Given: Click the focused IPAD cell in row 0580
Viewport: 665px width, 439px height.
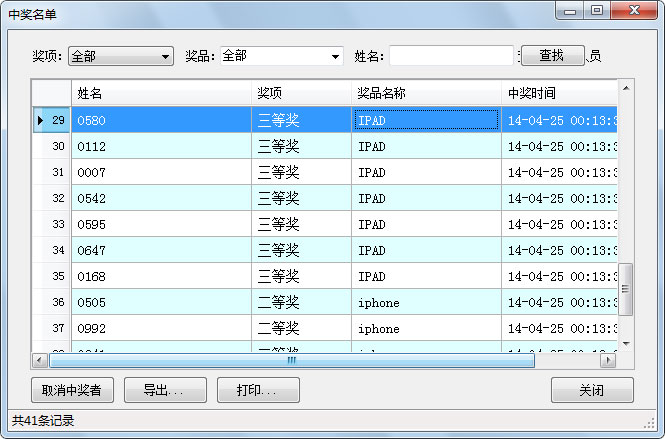Looking at the screenshot, I should [426, 120].
